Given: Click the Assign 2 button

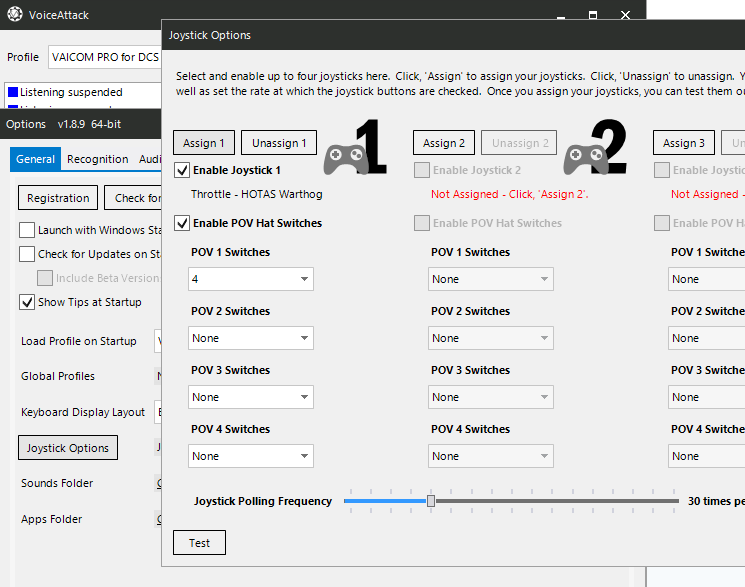Looking at the screenshot, I should click(x=444, y=143).
